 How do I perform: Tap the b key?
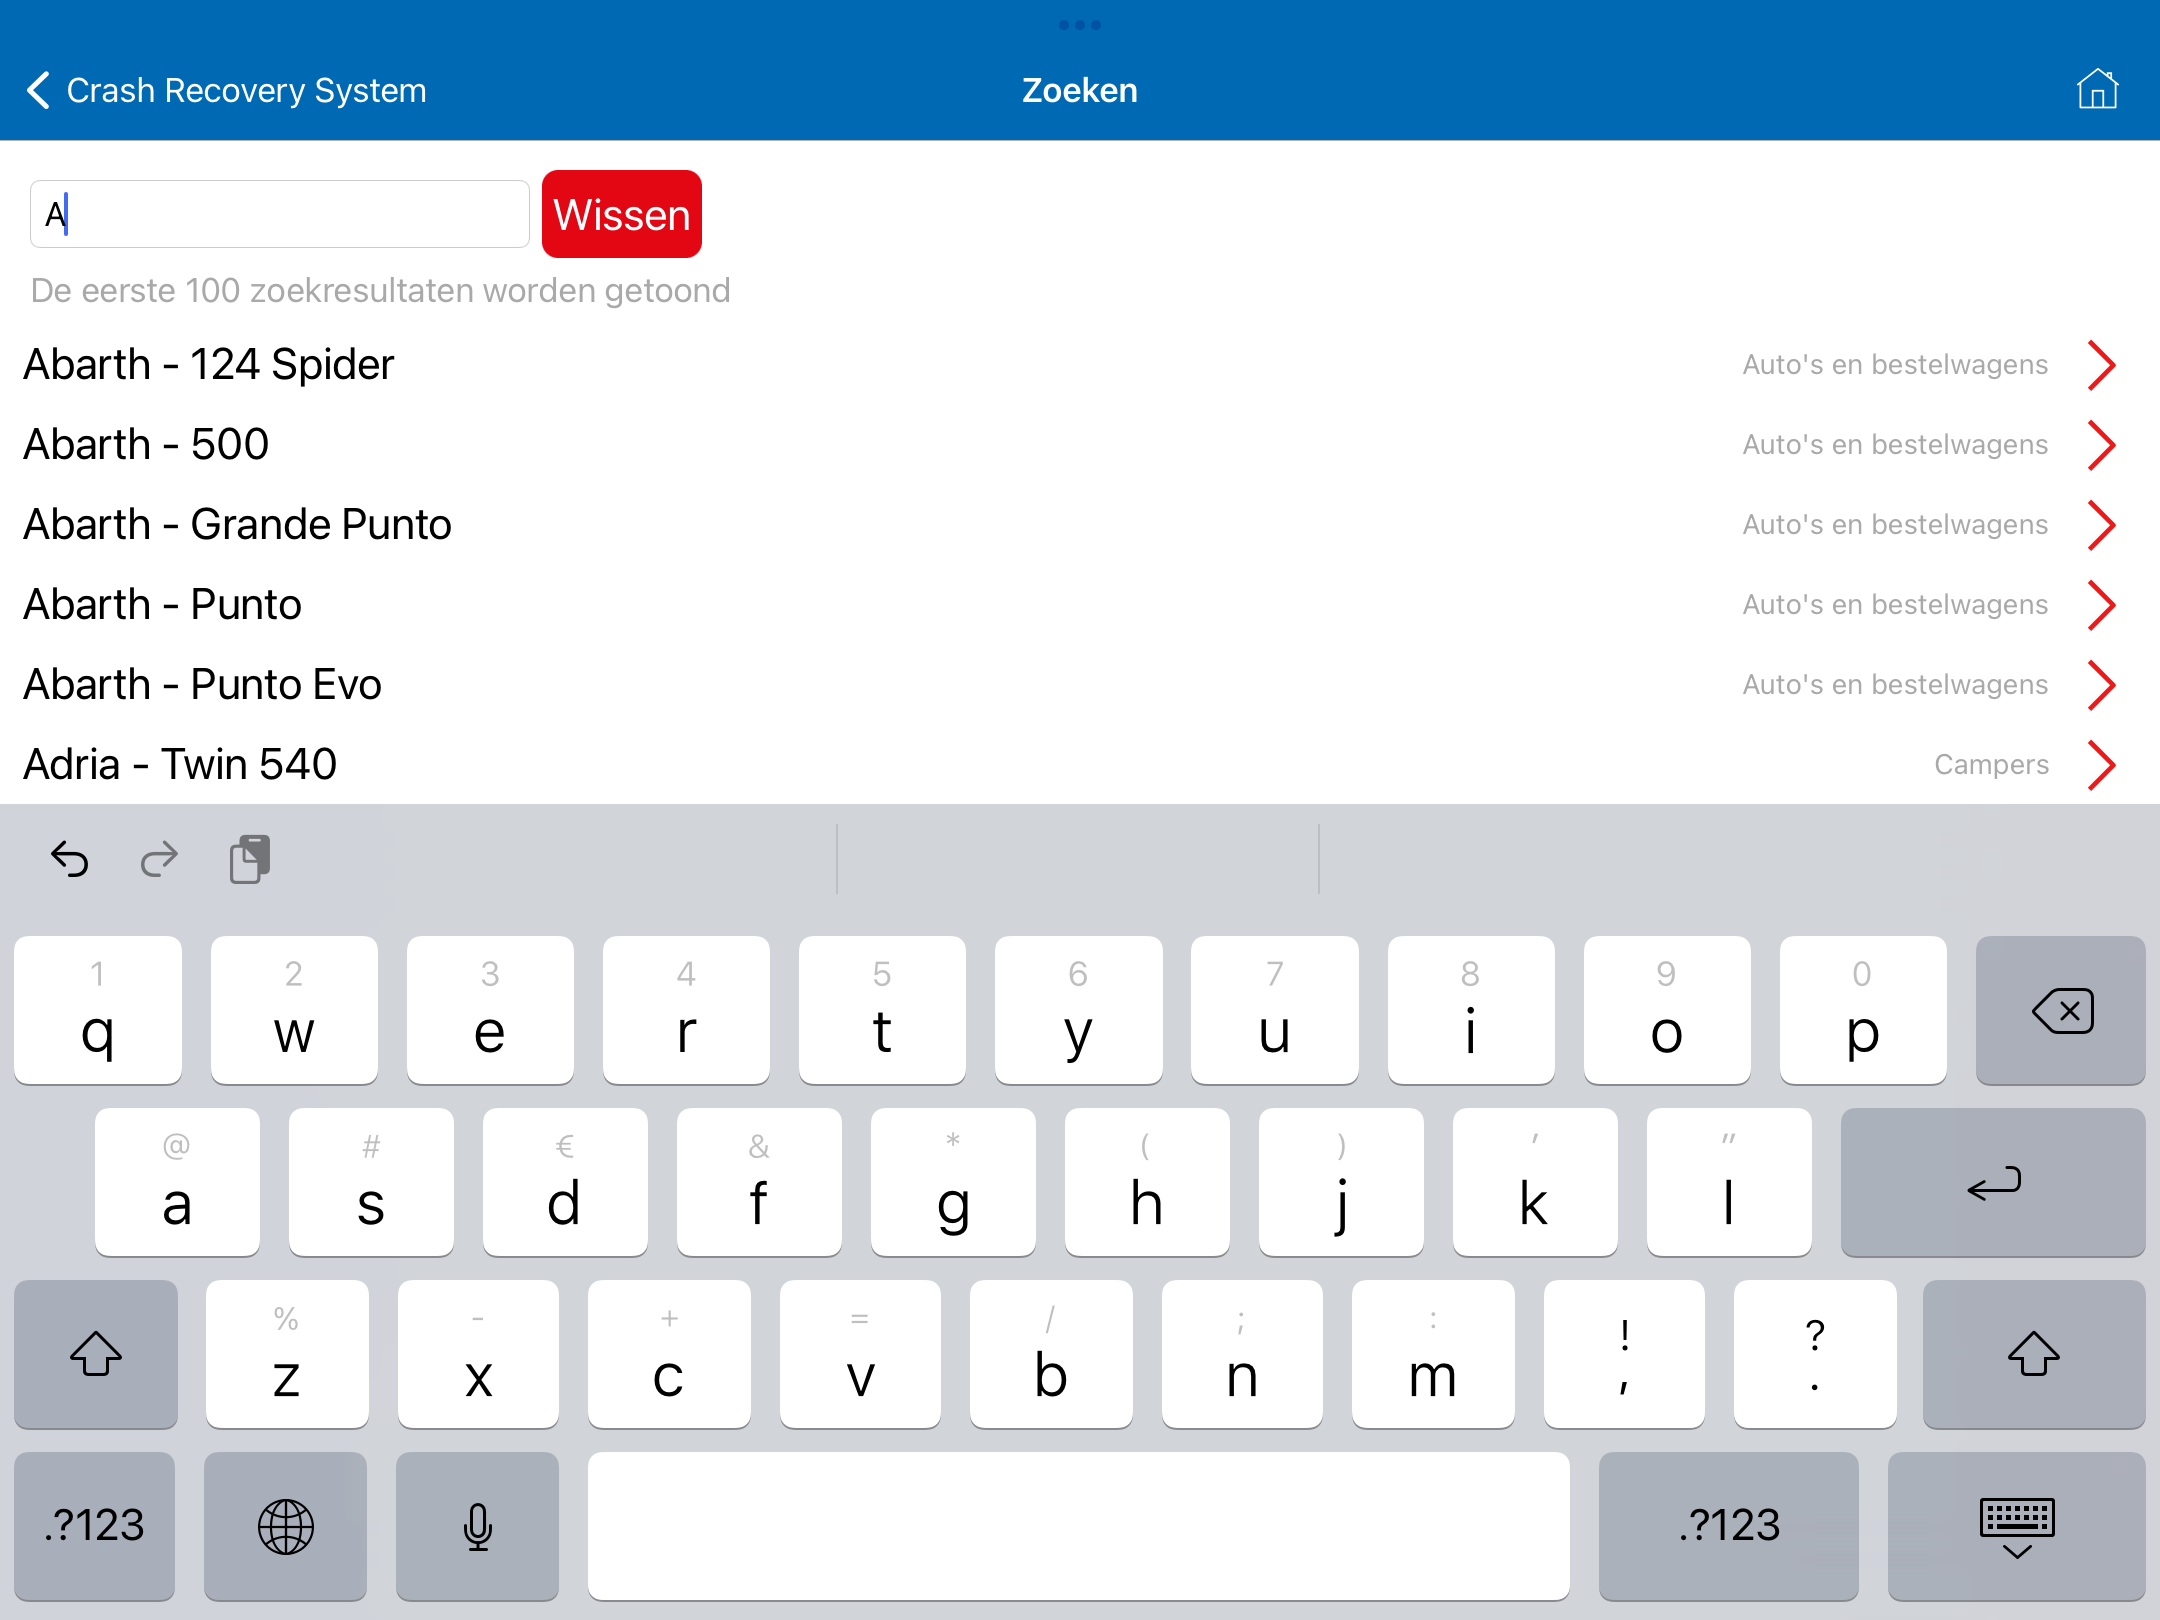click(1051, 1354)
